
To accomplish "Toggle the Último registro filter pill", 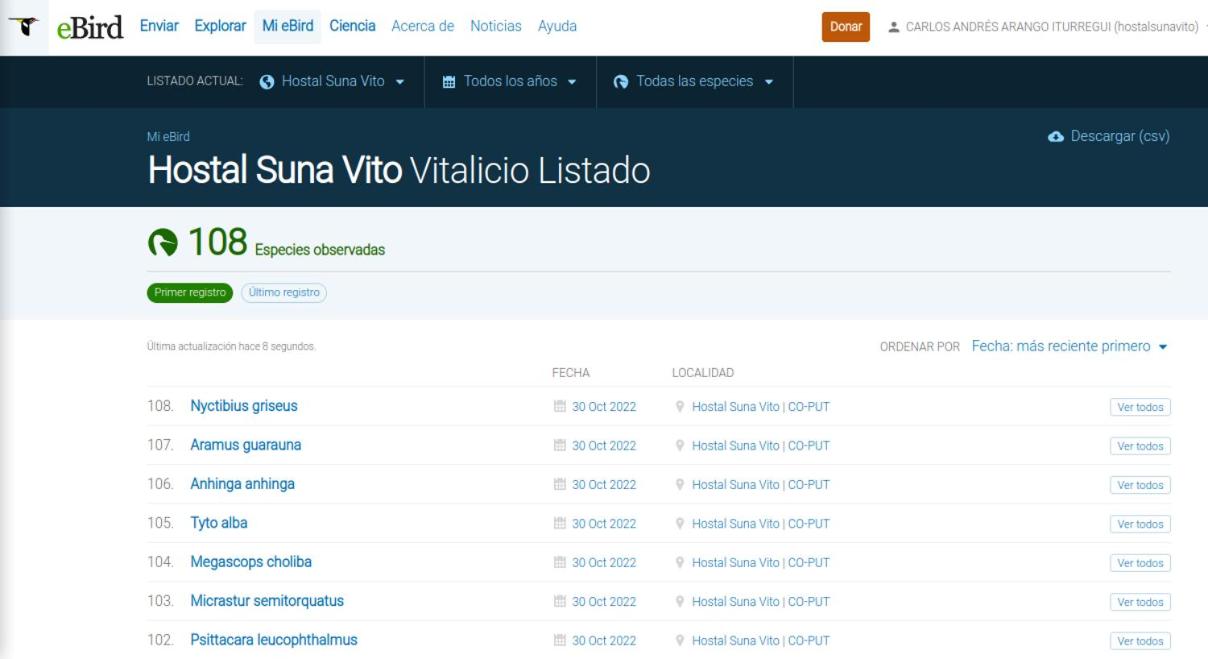I will [x=284, y=293].
